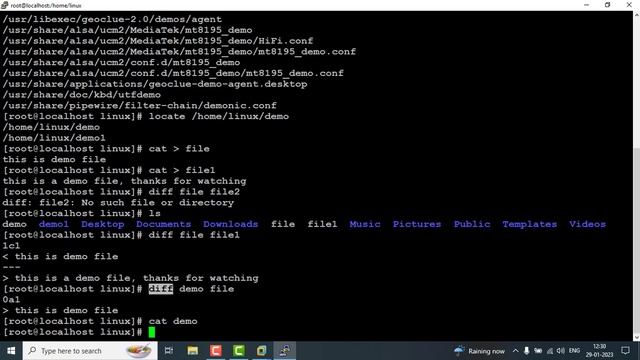Restore down the PuTTY window
Image resolution: width=640 pixels, height=360 pixels.
[608, 5]
